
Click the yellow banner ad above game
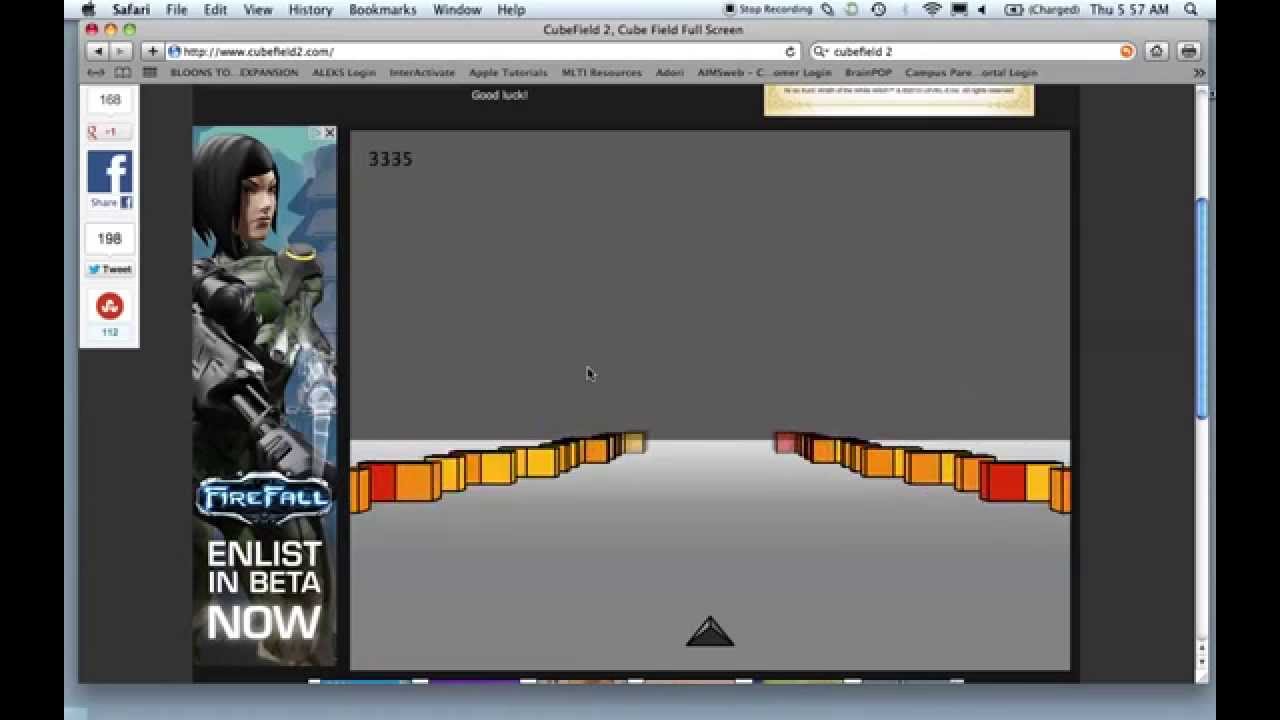[899, 99]
